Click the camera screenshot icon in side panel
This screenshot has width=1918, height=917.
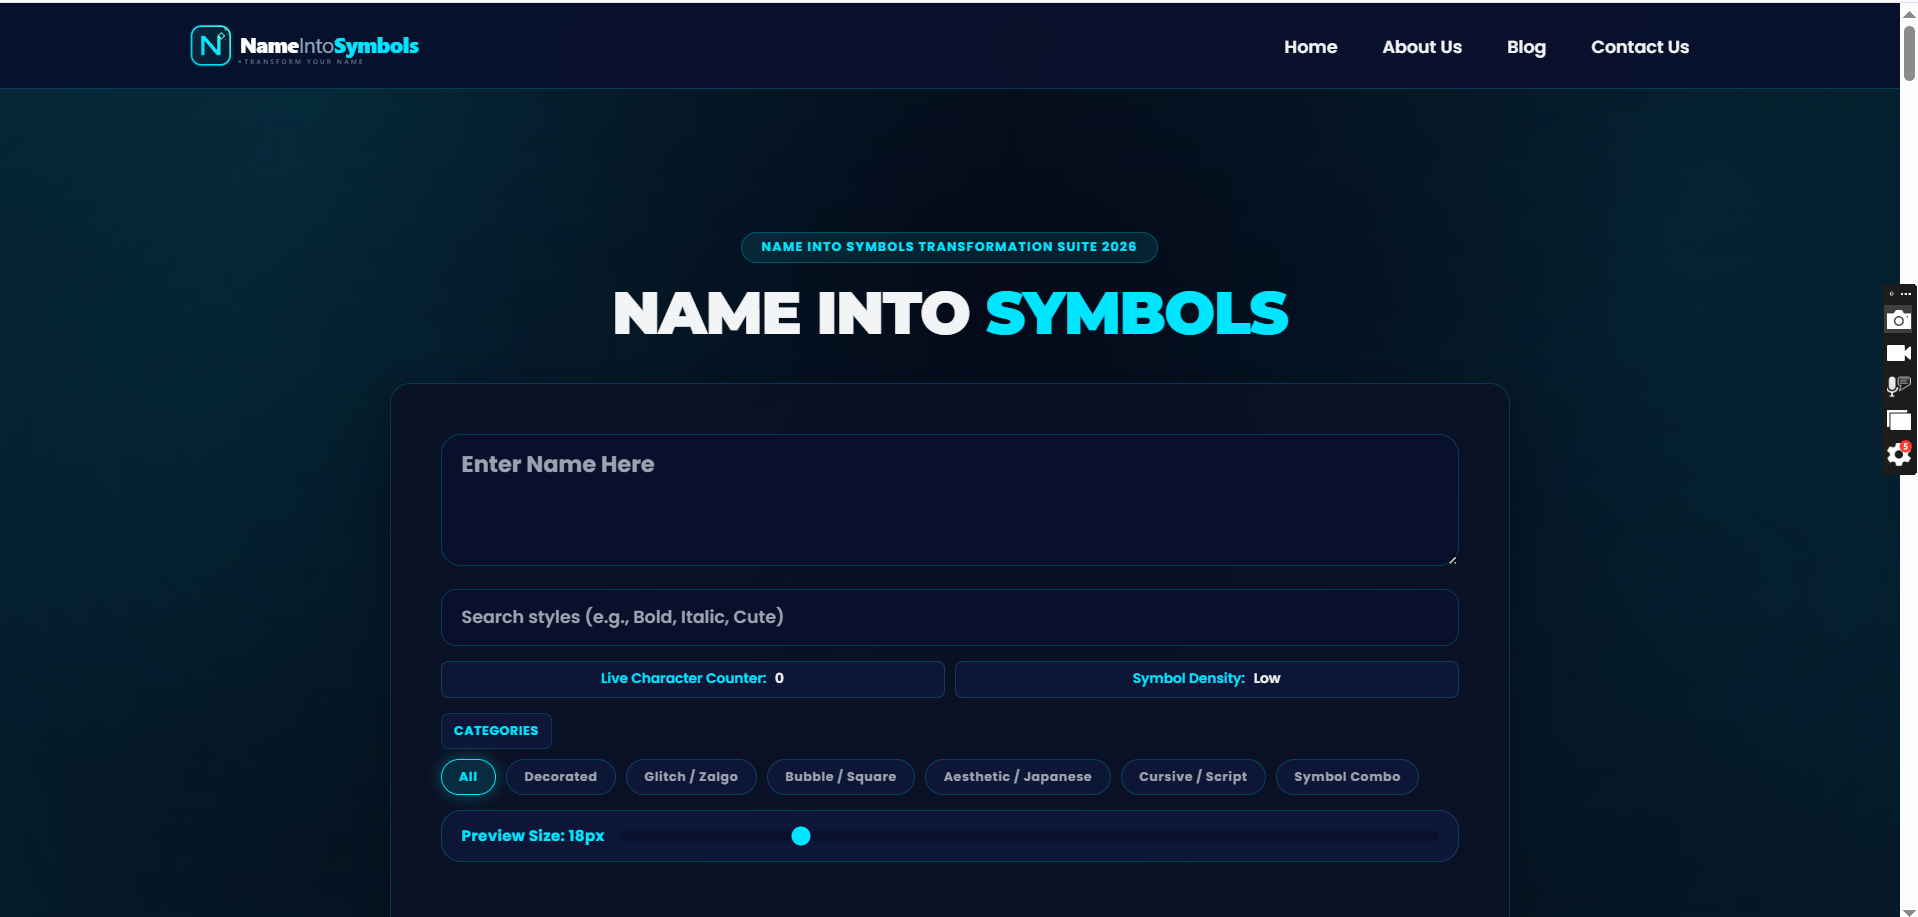pyautogui.click(x=1898, y=320)
